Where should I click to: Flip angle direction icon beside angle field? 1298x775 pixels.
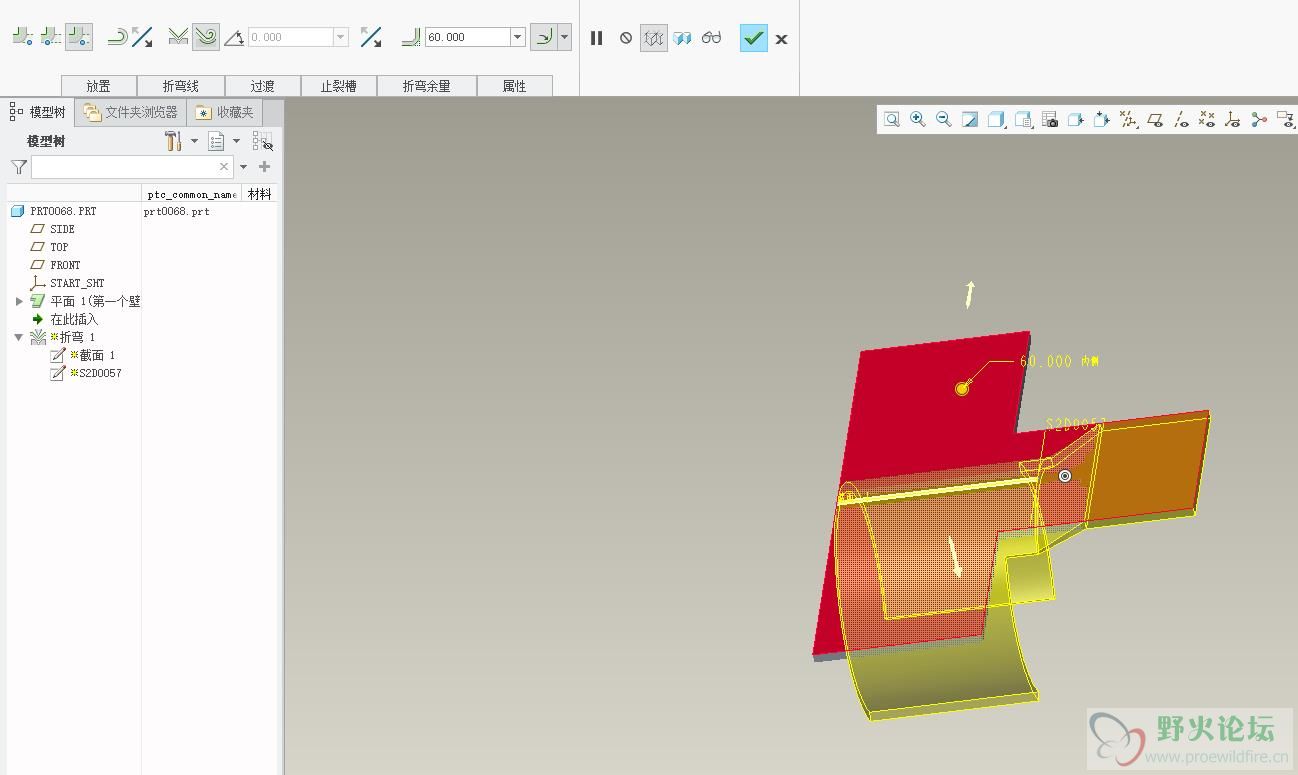[371, 37]
